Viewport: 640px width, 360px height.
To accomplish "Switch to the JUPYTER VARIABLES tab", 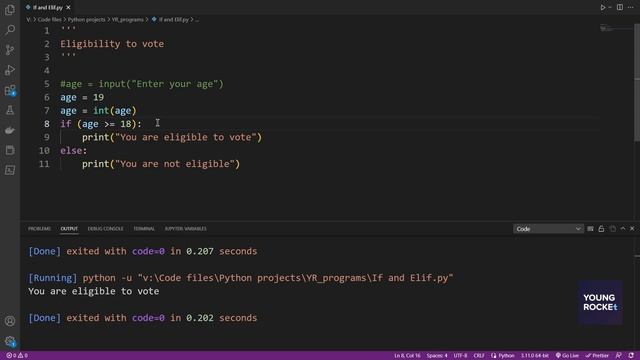I will 185,229.
